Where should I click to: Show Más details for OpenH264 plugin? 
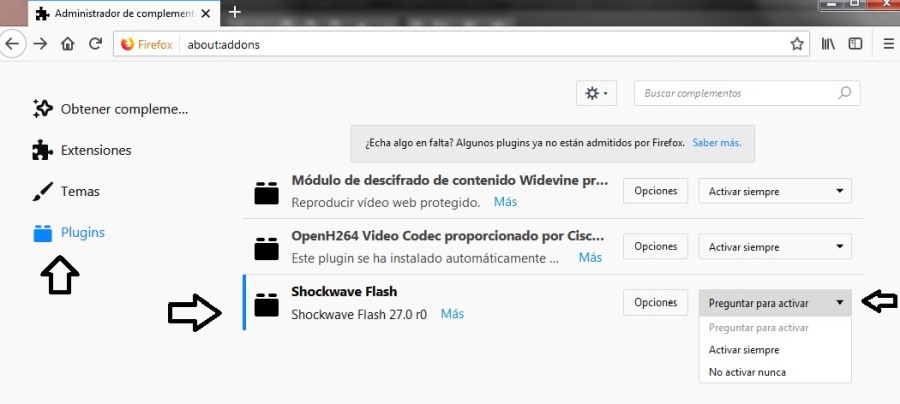[590, 258]
